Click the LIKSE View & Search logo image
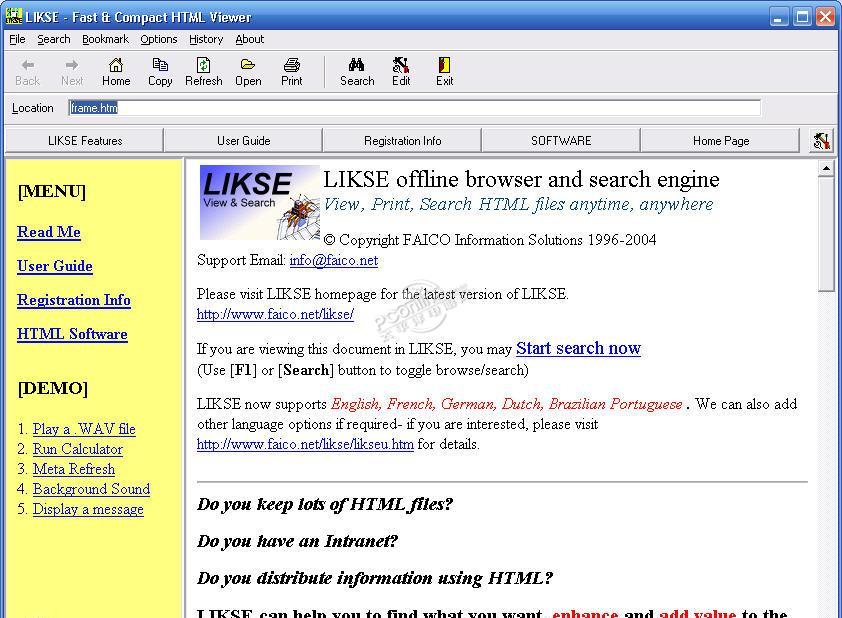Image resolution: width=842 pixels, height=618 pixels. 259,202
